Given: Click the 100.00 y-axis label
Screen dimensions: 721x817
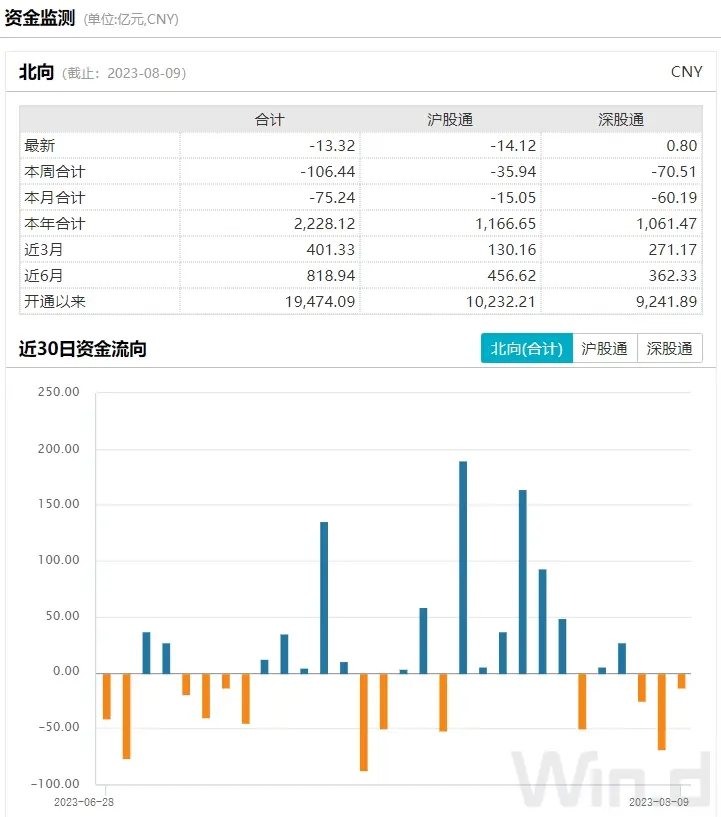Looking at the screenshot, I should pos(59,560).
